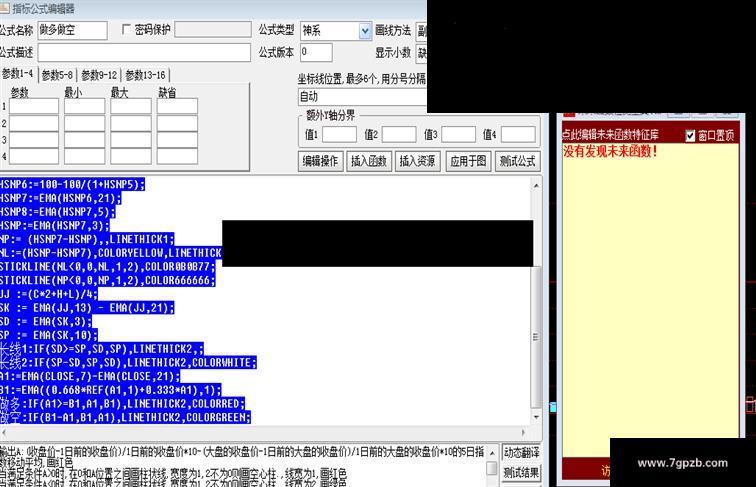Click the password input field
This screenshot has width=756, height=487.
pos(213,29)
